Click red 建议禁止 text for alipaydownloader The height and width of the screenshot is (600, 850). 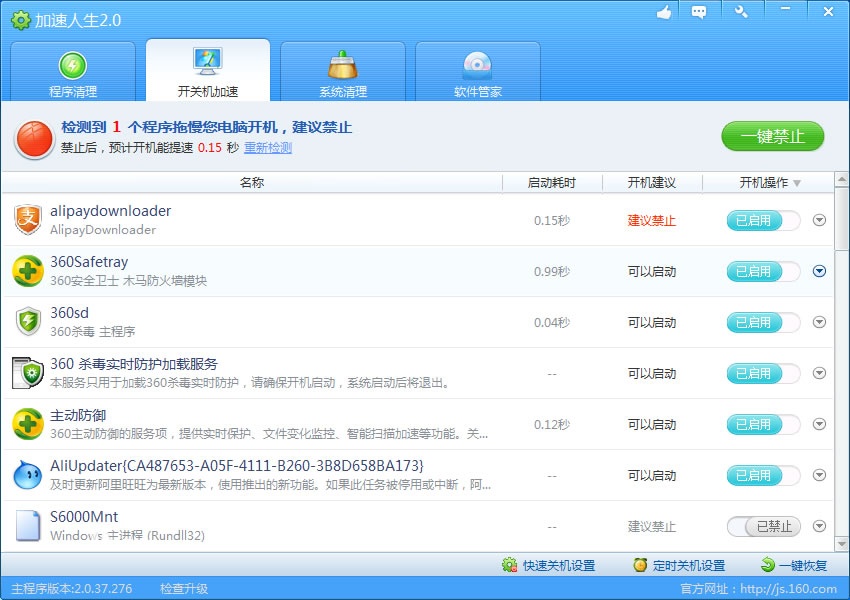coord(652,221)
